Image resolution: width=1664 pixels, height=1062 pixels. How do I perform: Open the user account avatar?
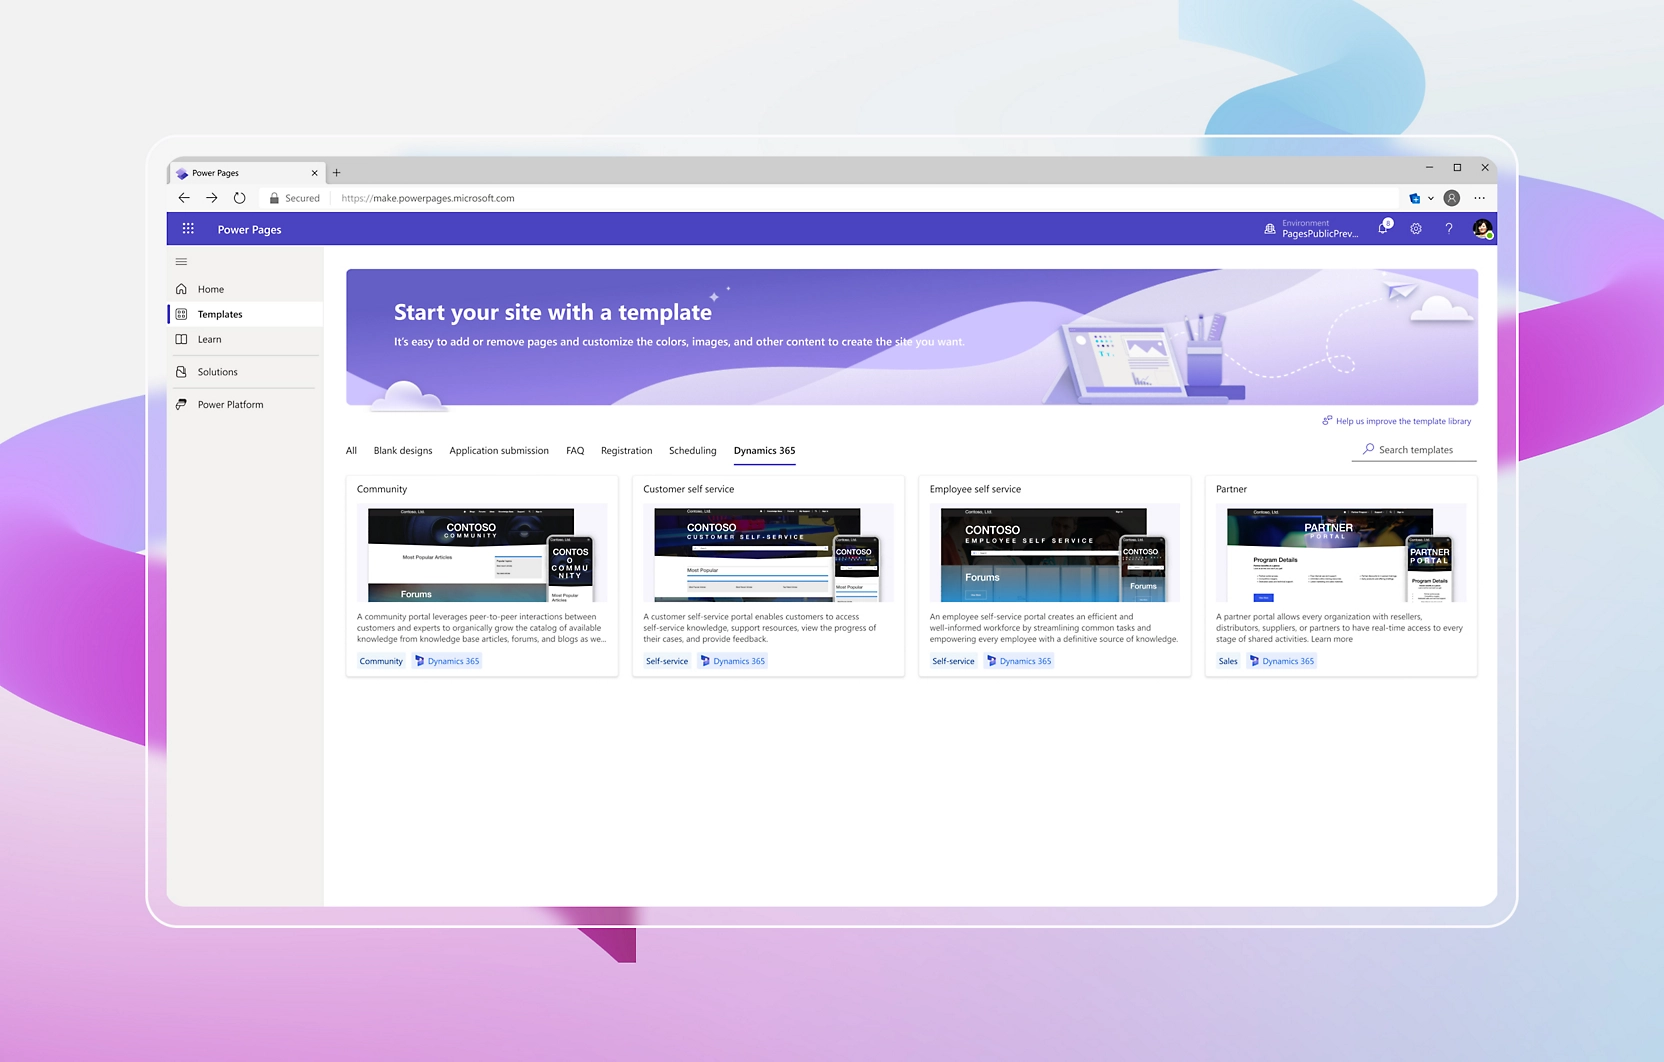1482,229
